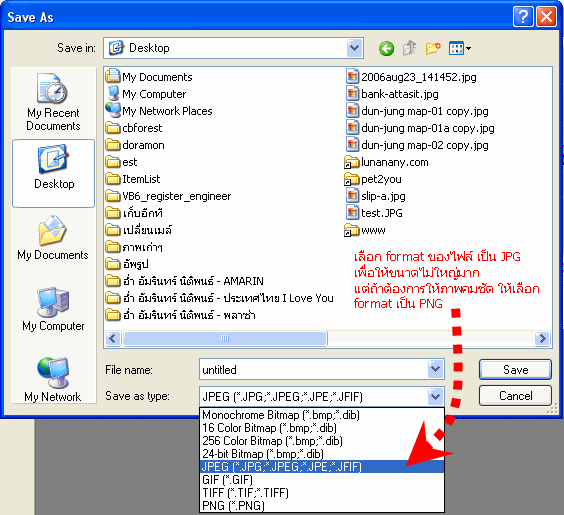Select file dun-jung map-02 copy.jpg
This screenshot has height=515, width=564.
417,145
